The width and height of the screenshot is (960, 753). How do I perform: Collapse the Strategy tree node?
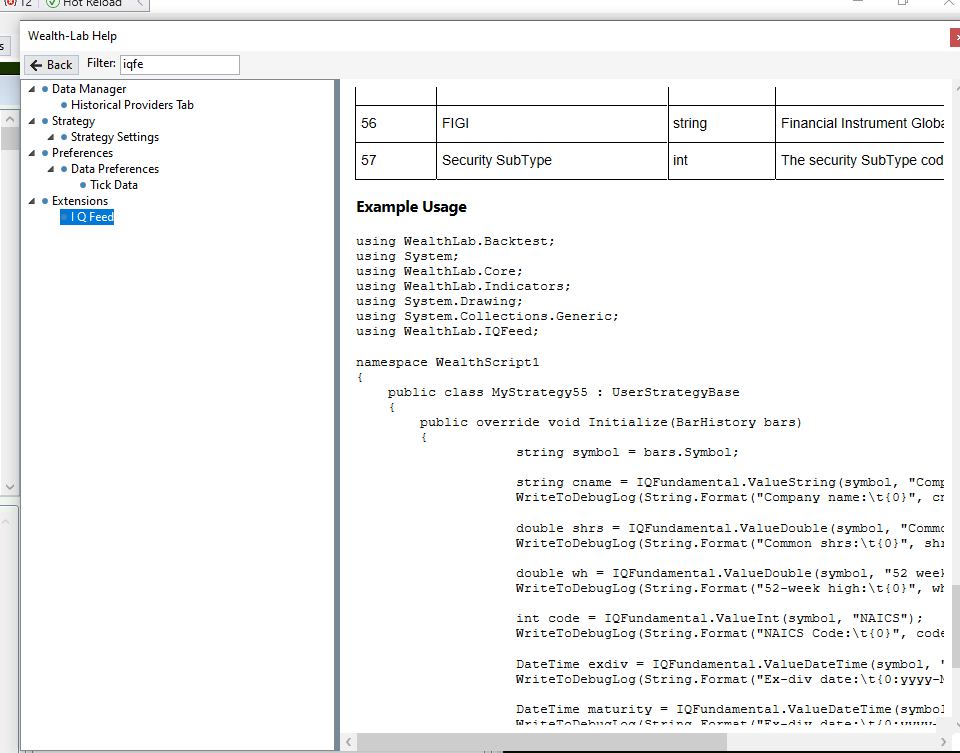tap(32, 121)
